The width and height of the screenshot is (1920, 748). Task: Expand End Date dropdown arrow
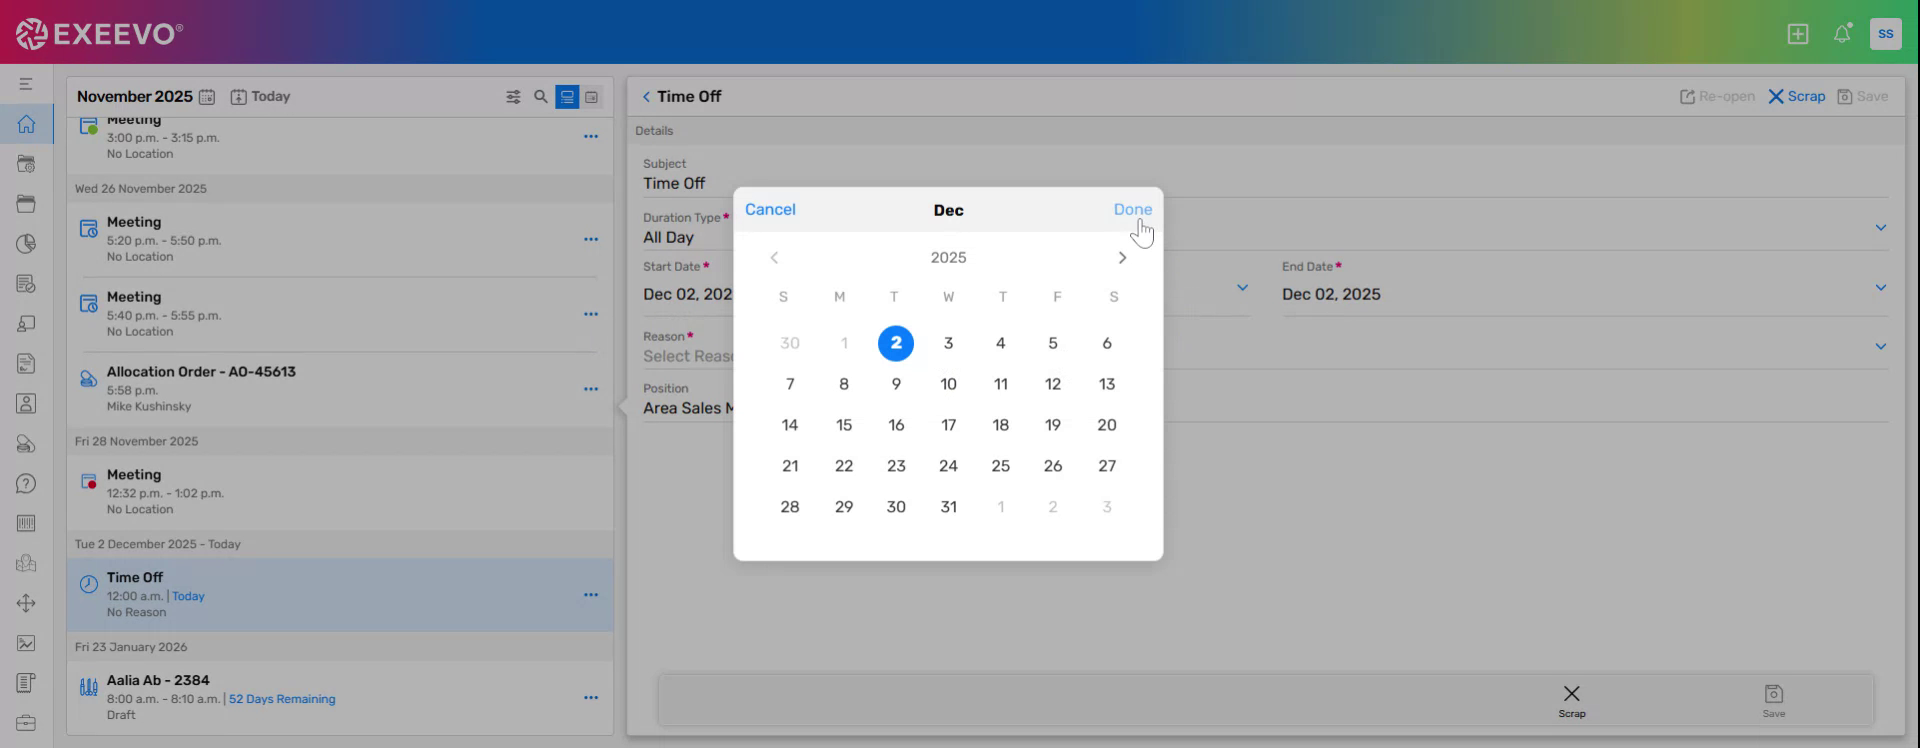tap(1880, 288)
